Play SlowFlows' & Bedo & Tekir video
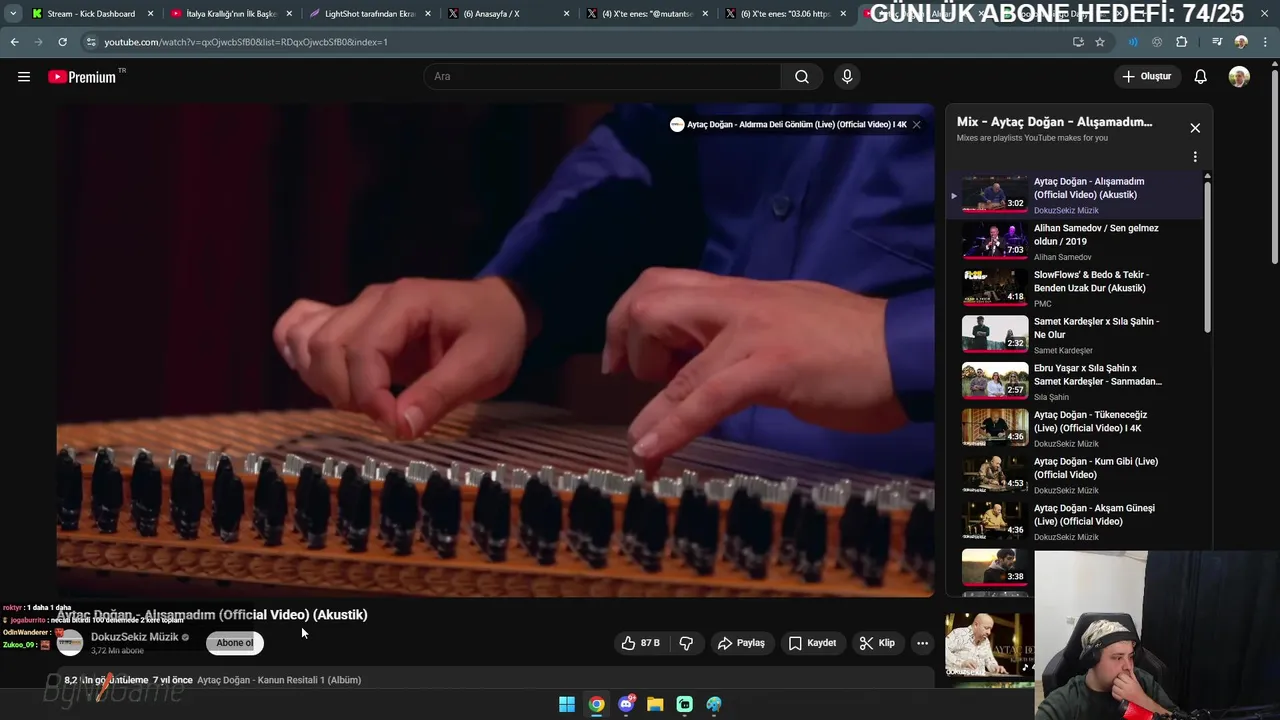This screenshot has height=720, width=1280. click(1075, 288)
